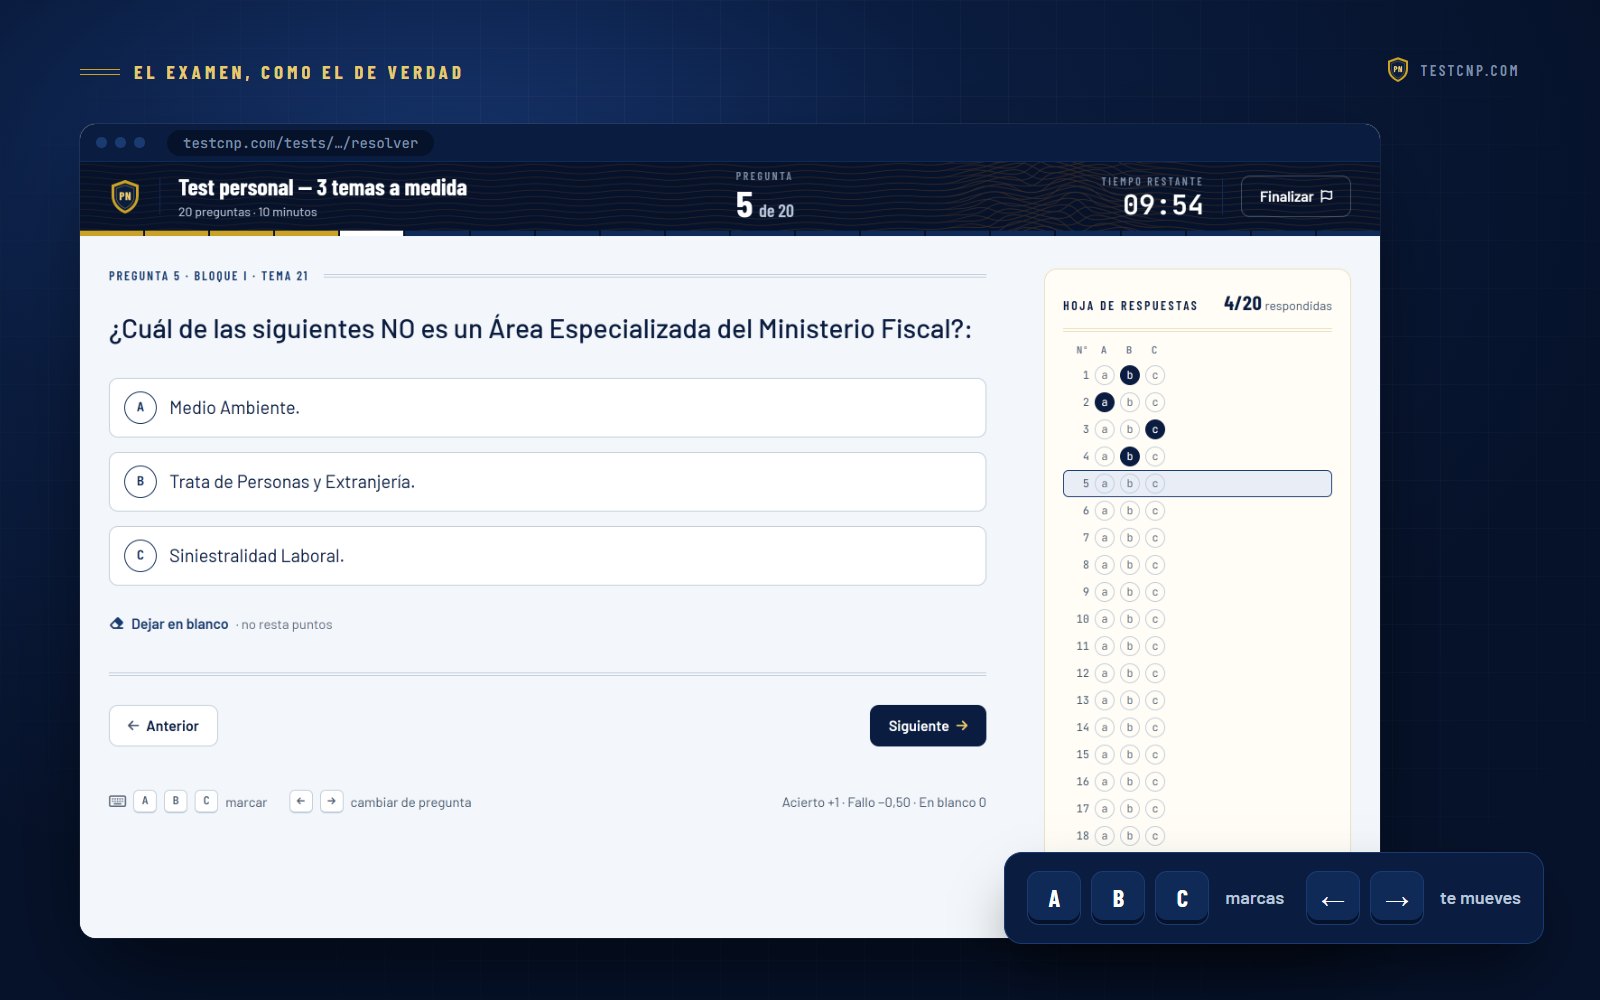Image resolution: width=1600 pixels, height=1000 pixels.
Task: Click the small B key hint near marcar
Action: (x=176, y=801)
